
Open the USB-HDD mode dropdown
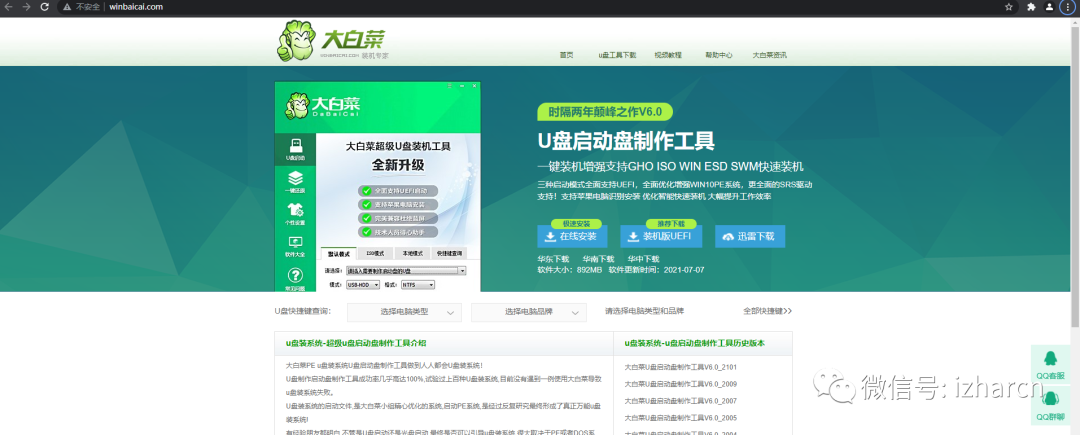[x=363, y=284]
